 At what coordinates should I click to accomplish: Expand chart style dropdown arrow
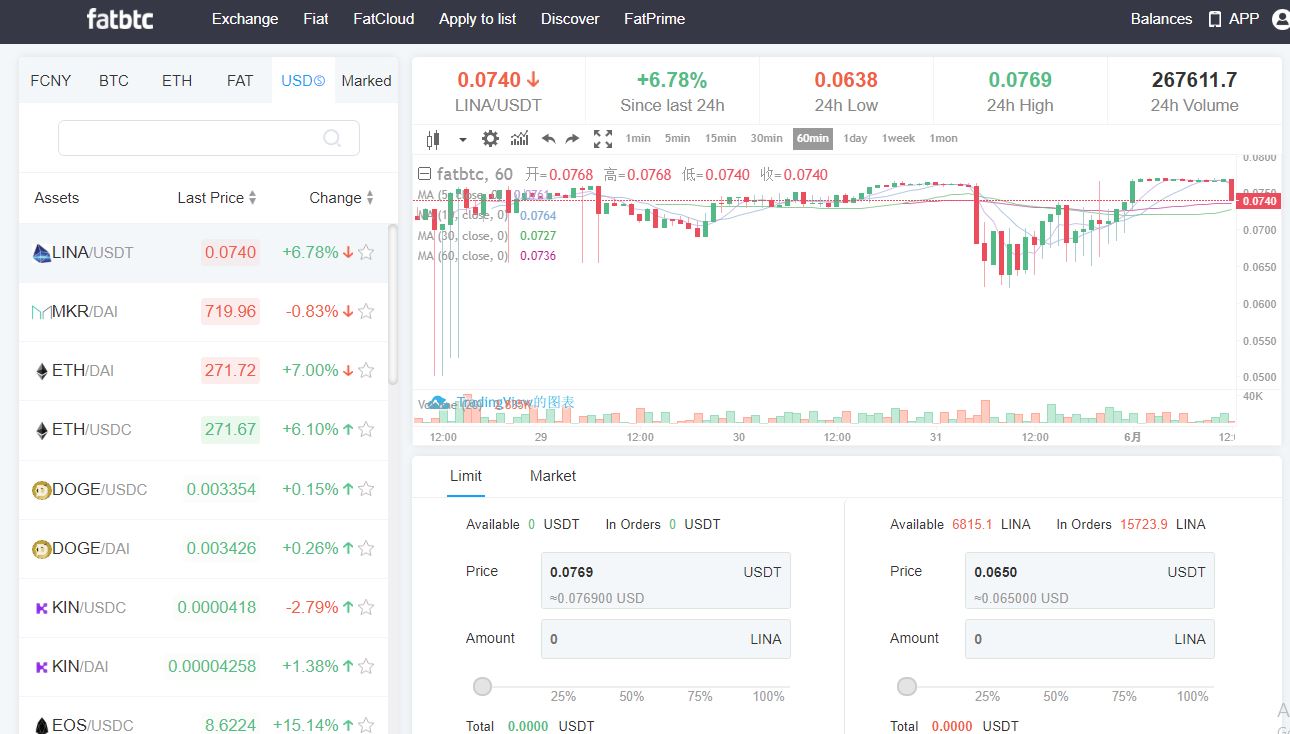462,140
